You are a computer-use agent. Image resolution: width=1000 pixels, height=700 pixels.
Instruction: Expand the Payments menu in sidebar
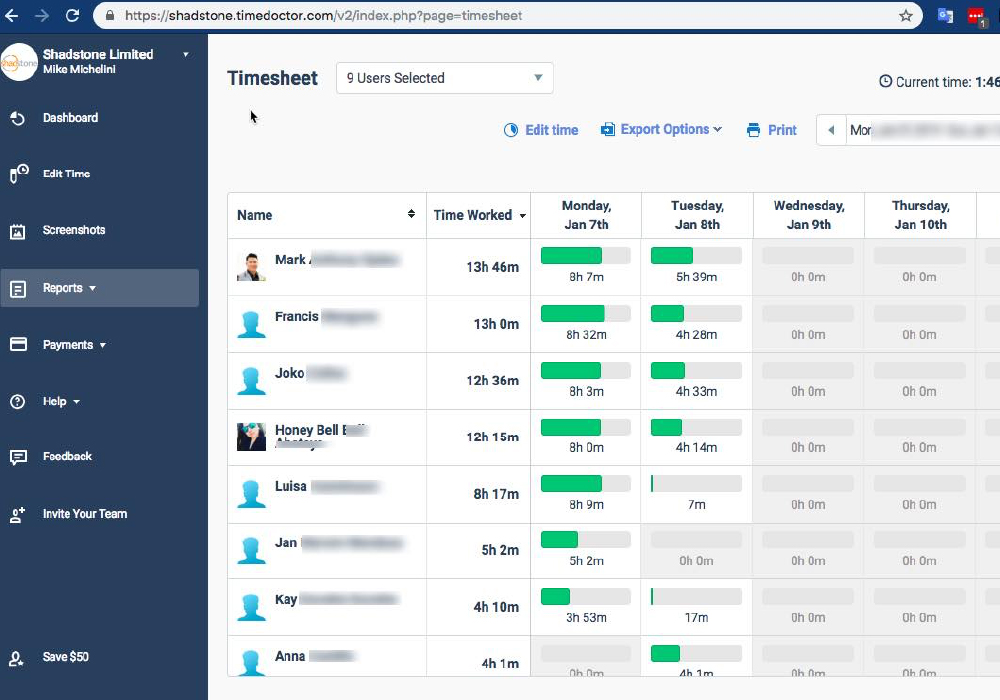75,345
